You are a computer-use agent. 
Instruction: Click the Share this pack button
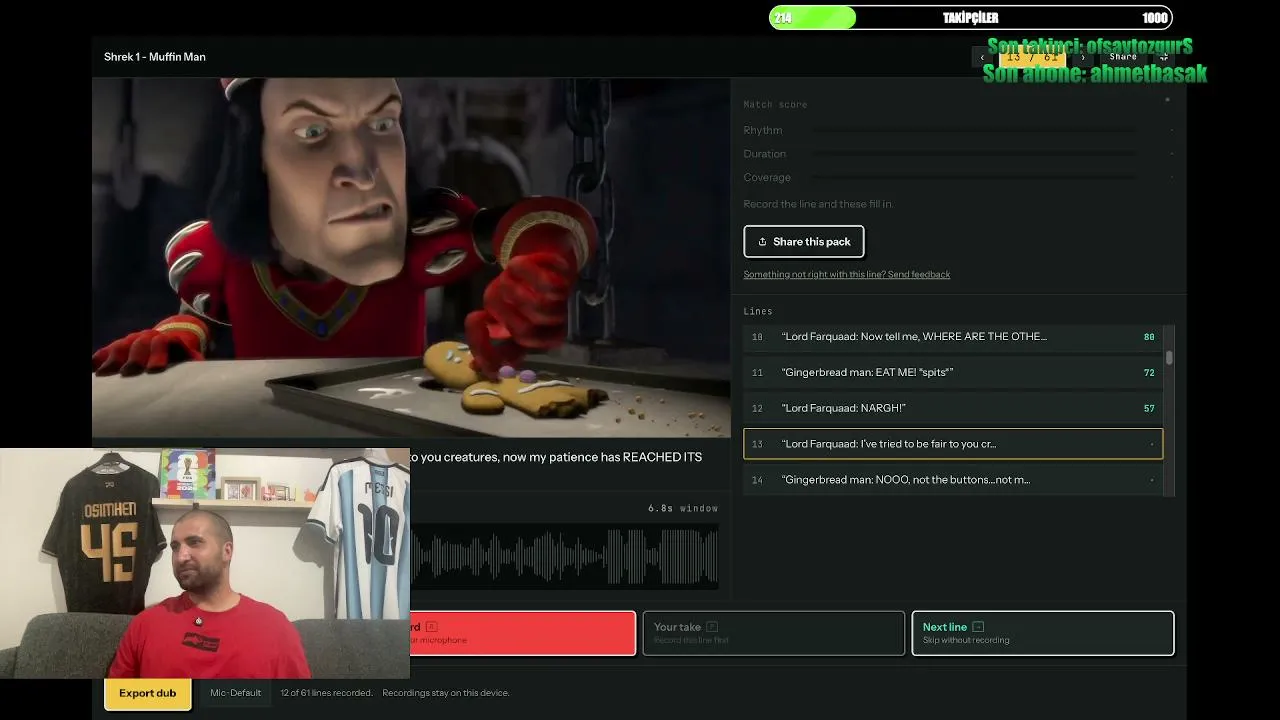point(804,241)
